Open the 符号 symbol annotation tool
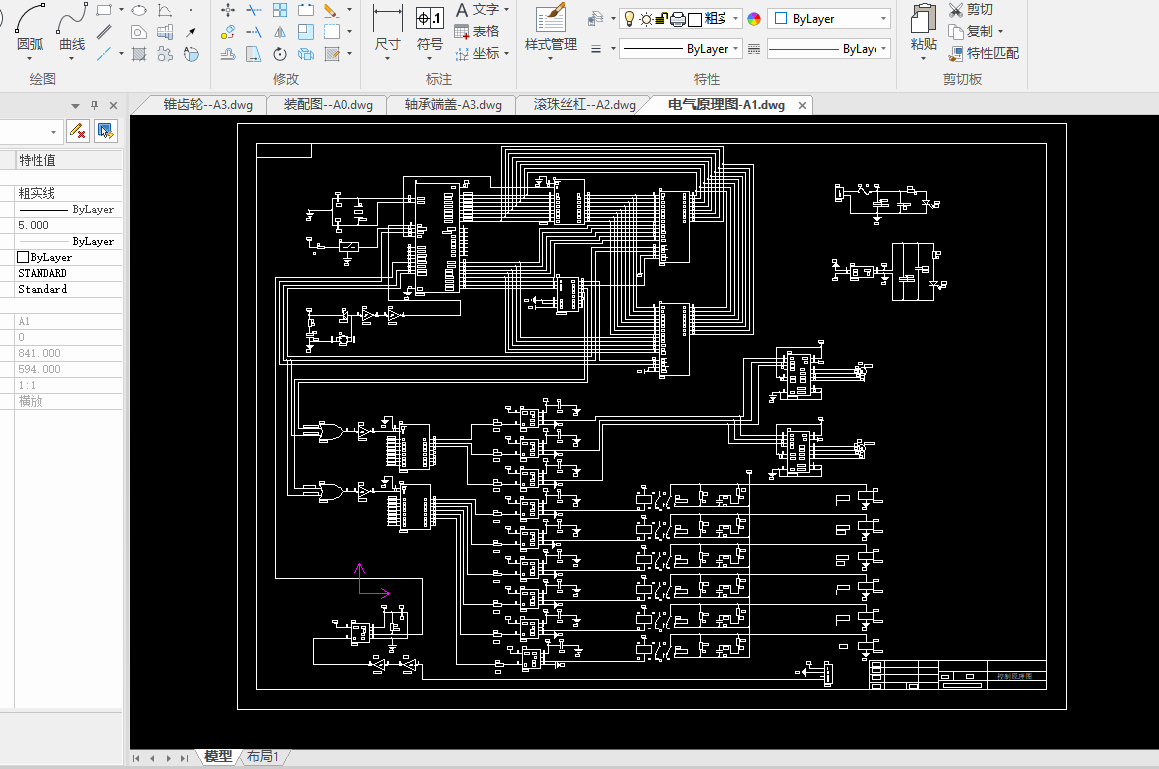 [x=429, y=30]
